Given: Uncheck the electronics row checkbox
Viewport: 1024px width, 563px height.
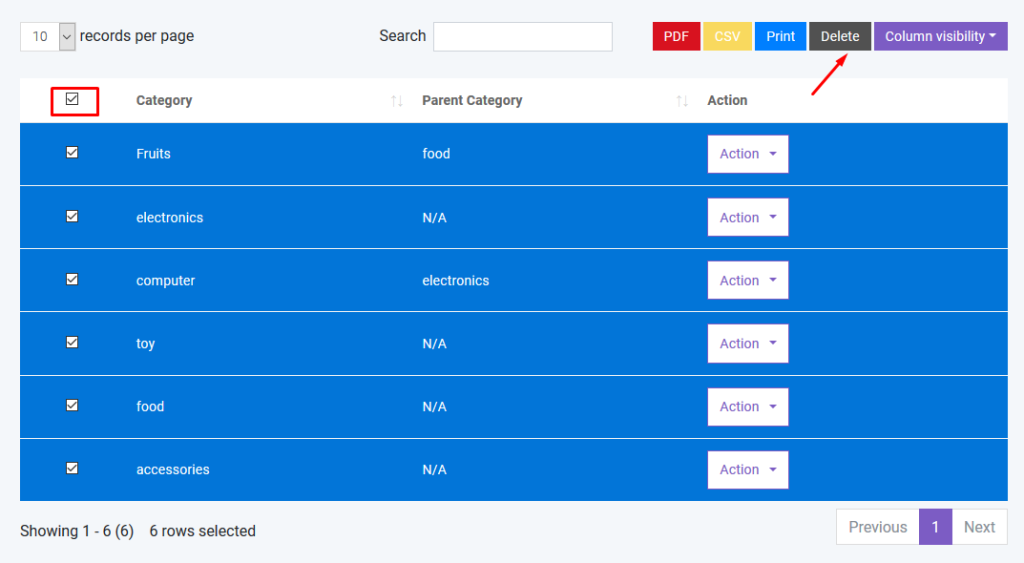Looking at the screenshot, I should click(x=72, y=216).
